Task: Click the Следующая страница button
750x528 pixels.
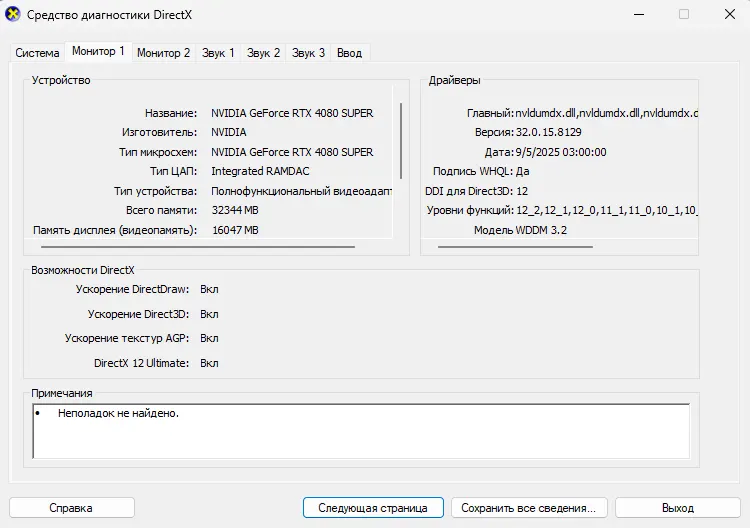Action: click(x=373, y=508)
